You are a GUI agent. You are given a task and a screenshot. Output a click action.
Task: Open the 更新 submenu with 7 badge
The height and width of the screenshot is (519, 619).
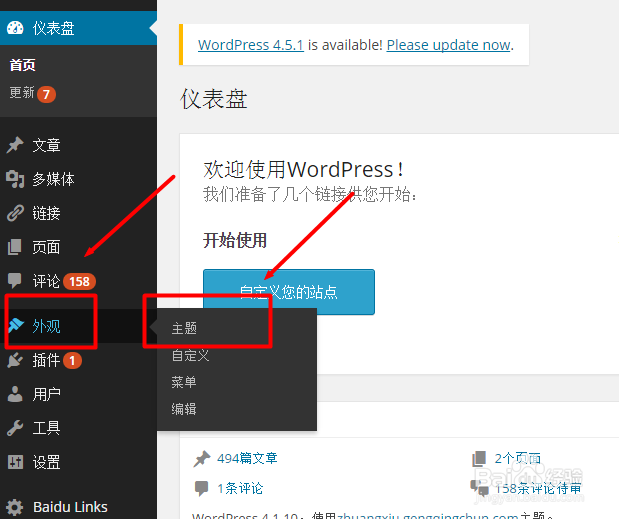click(32, 93)
